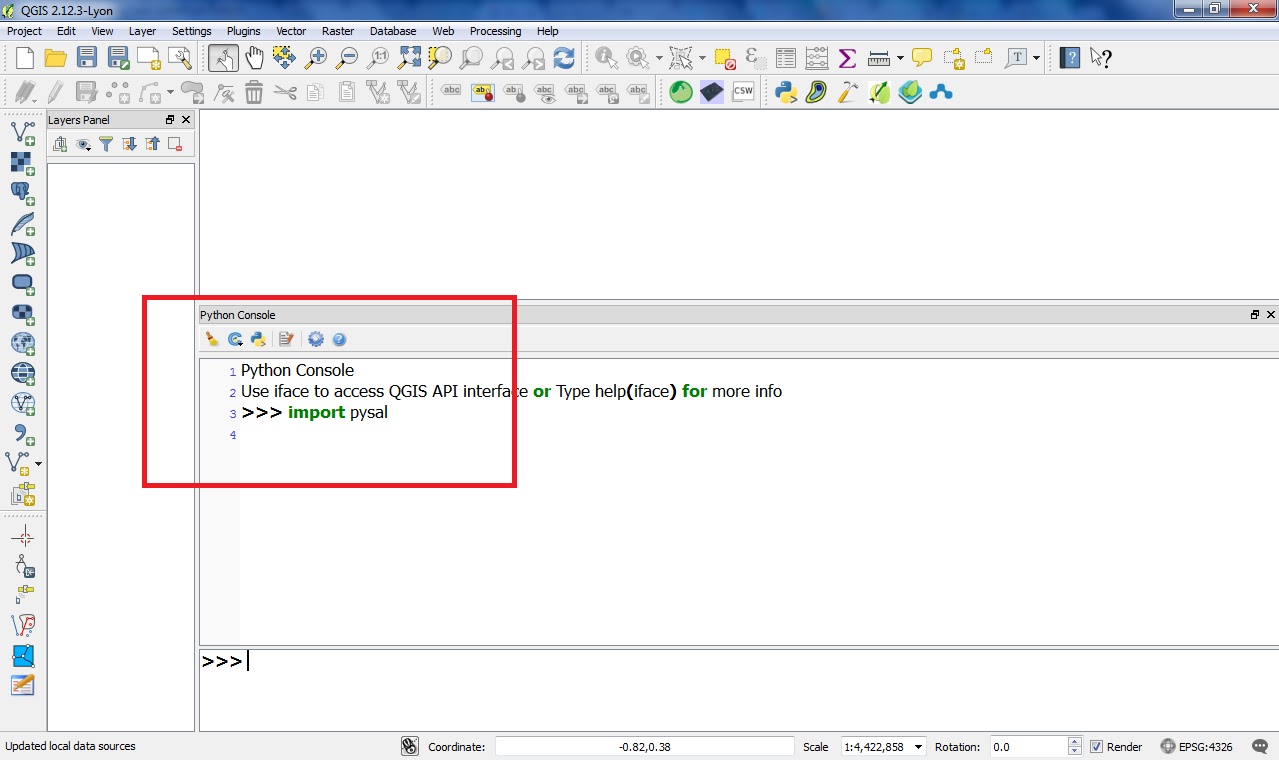Screen dimensions: 1279x760
Task: Click Add PostGIS Layer elephant icon
Action: (22, 193)
